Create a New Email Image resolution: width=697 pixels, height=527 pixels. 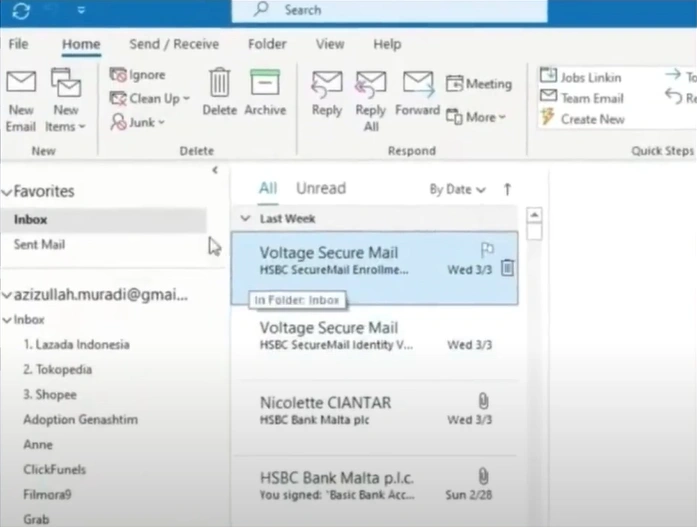coord(21,101)
